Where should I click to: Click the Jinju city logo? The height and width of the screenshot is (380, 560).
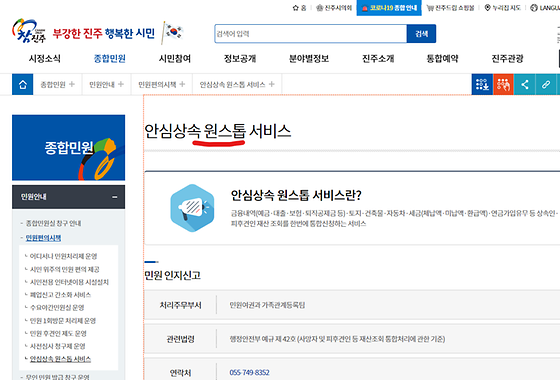(x=29, y=31)
